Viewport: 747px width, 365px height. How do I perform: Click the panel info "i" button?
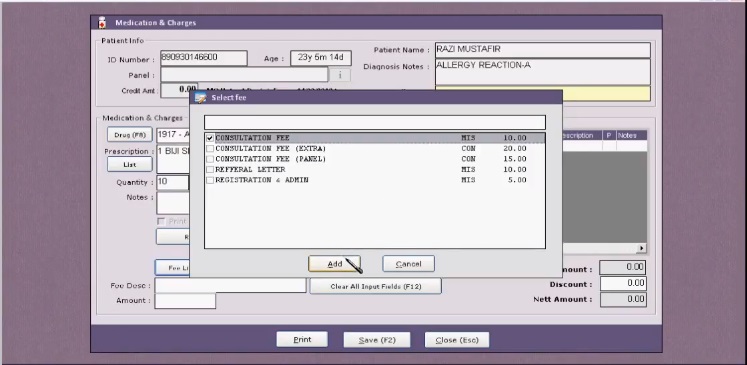(x=340, y=75)
